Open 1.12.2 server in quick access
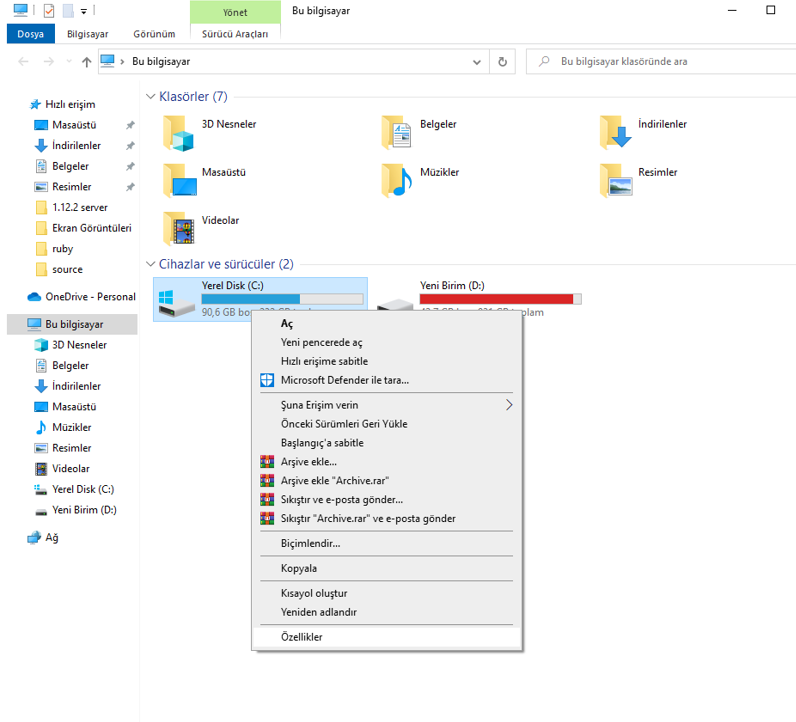 72,208
